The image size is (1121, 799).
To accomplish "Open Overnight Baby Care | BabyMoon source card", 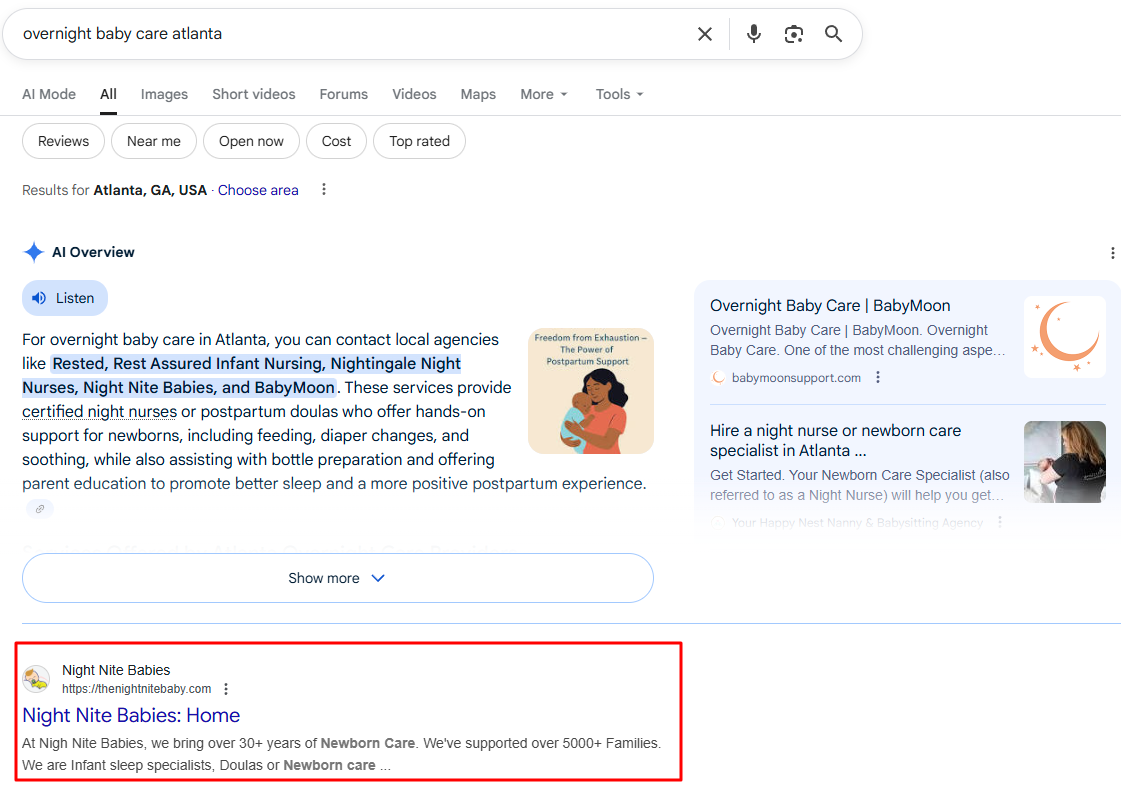I will point(830,306).
